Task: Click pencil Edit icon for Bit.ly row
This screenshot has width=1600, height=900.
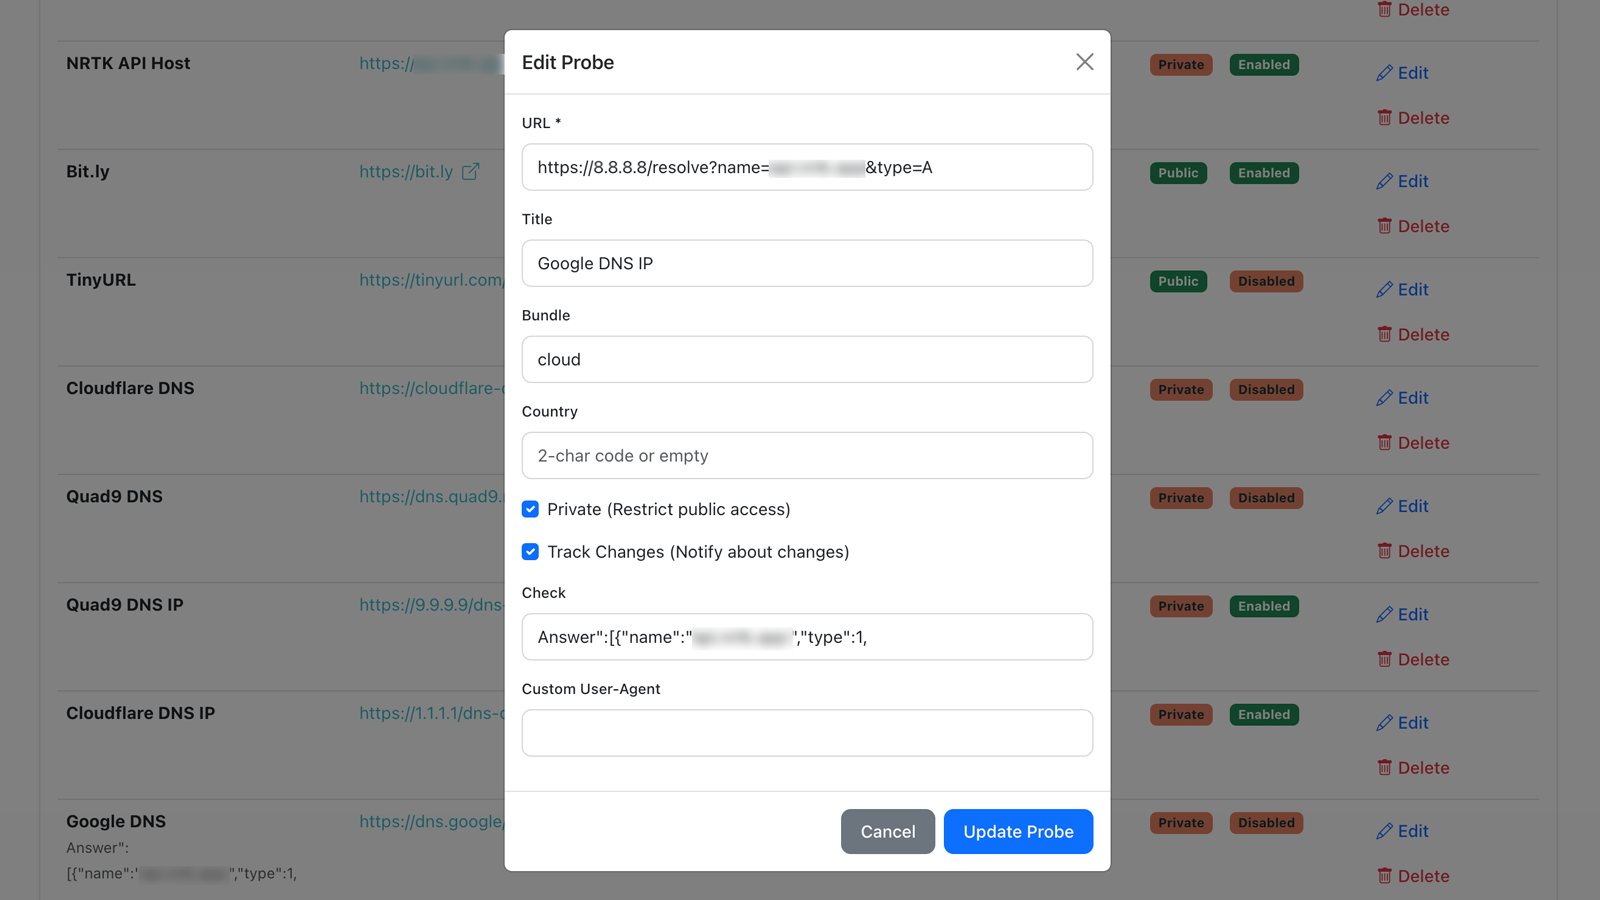Action: [x=1384, y=181]
